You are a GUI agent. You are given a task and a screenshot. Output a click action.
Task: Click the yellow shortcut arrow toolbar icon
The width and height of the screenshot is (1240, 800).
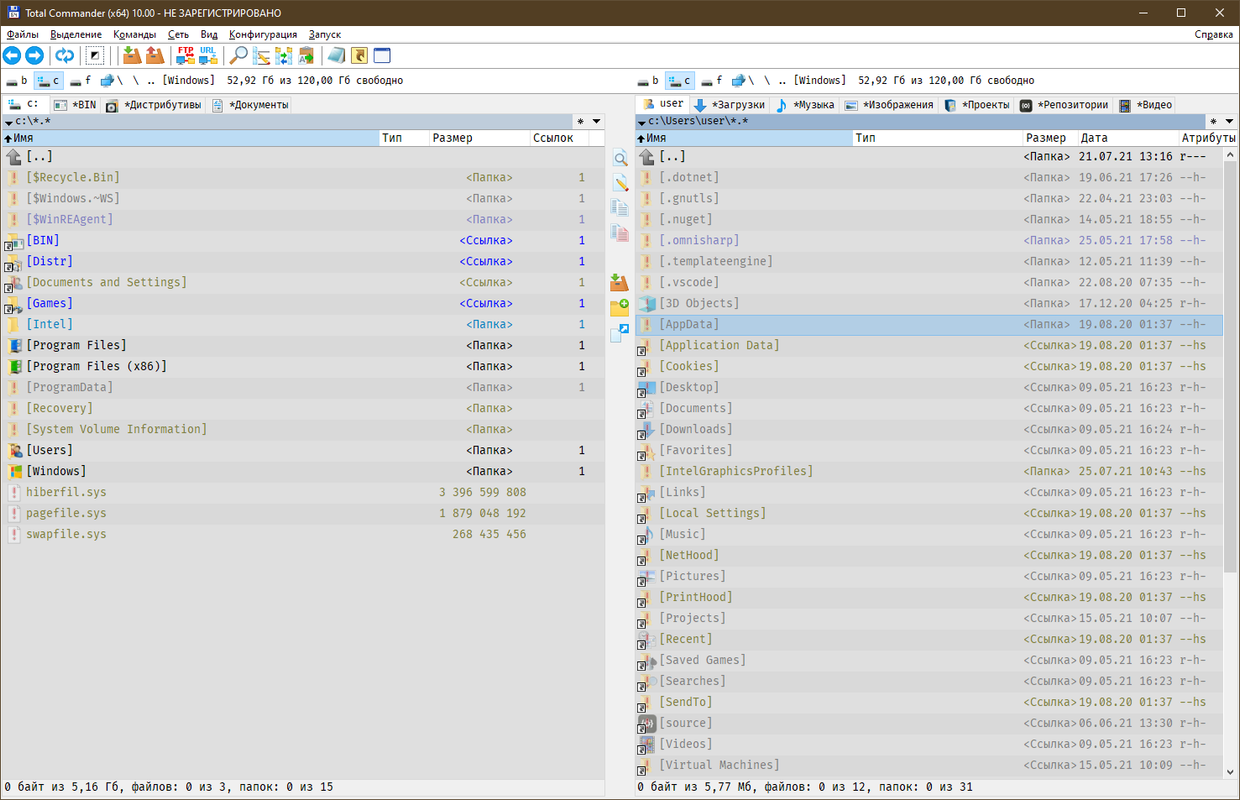(x=359, y=56)
